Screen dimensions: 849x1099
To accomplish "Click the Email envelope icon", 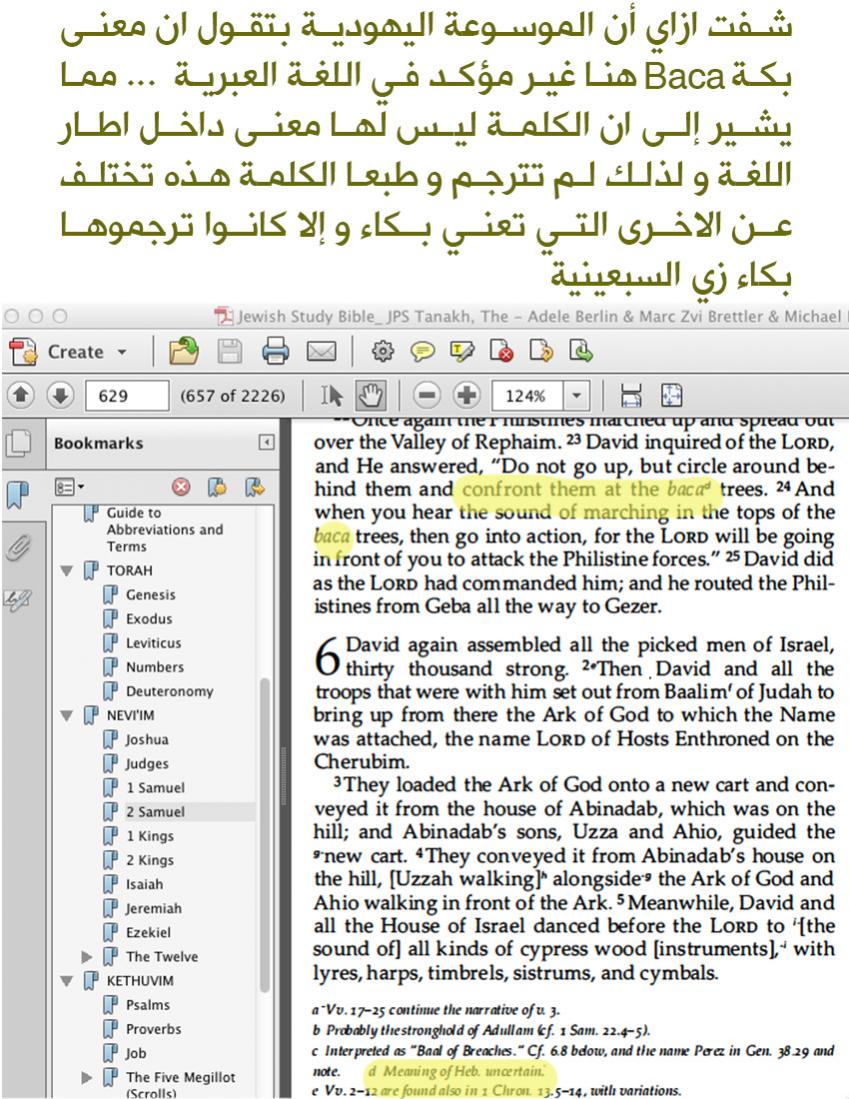I will [318, 351].
